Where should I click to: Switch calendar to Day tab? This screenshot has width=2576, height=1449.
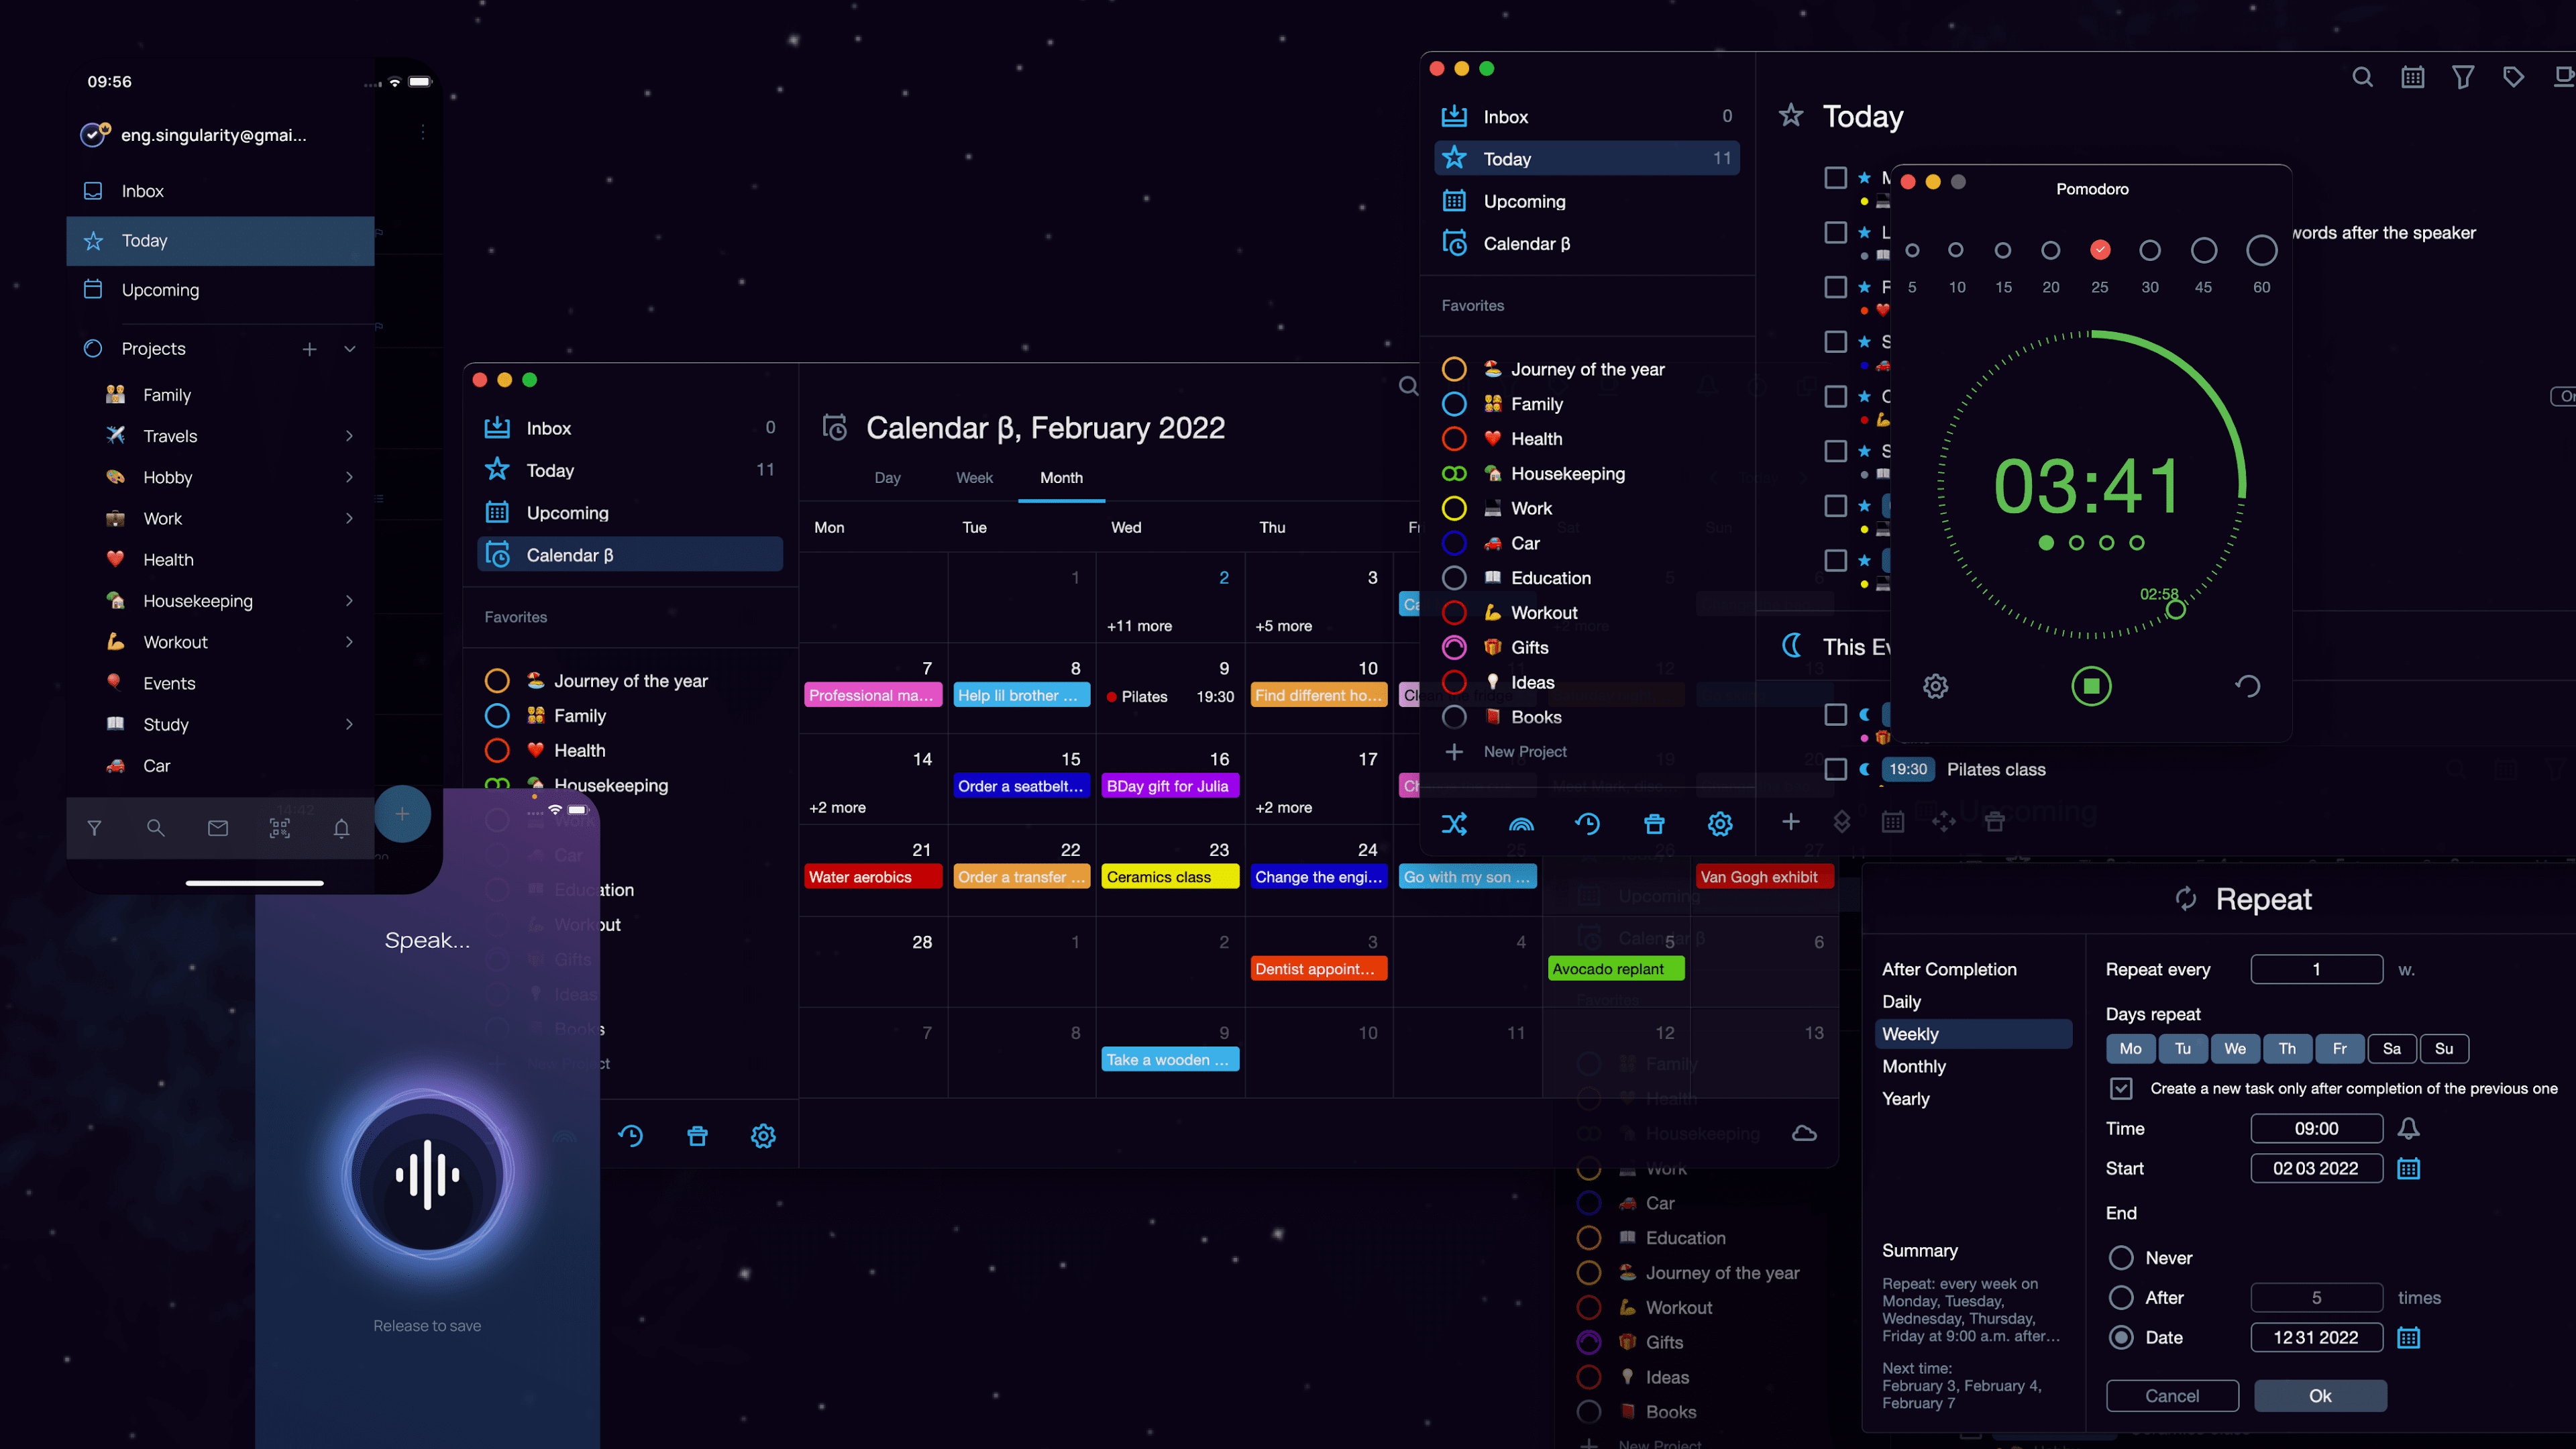[887, 478]
